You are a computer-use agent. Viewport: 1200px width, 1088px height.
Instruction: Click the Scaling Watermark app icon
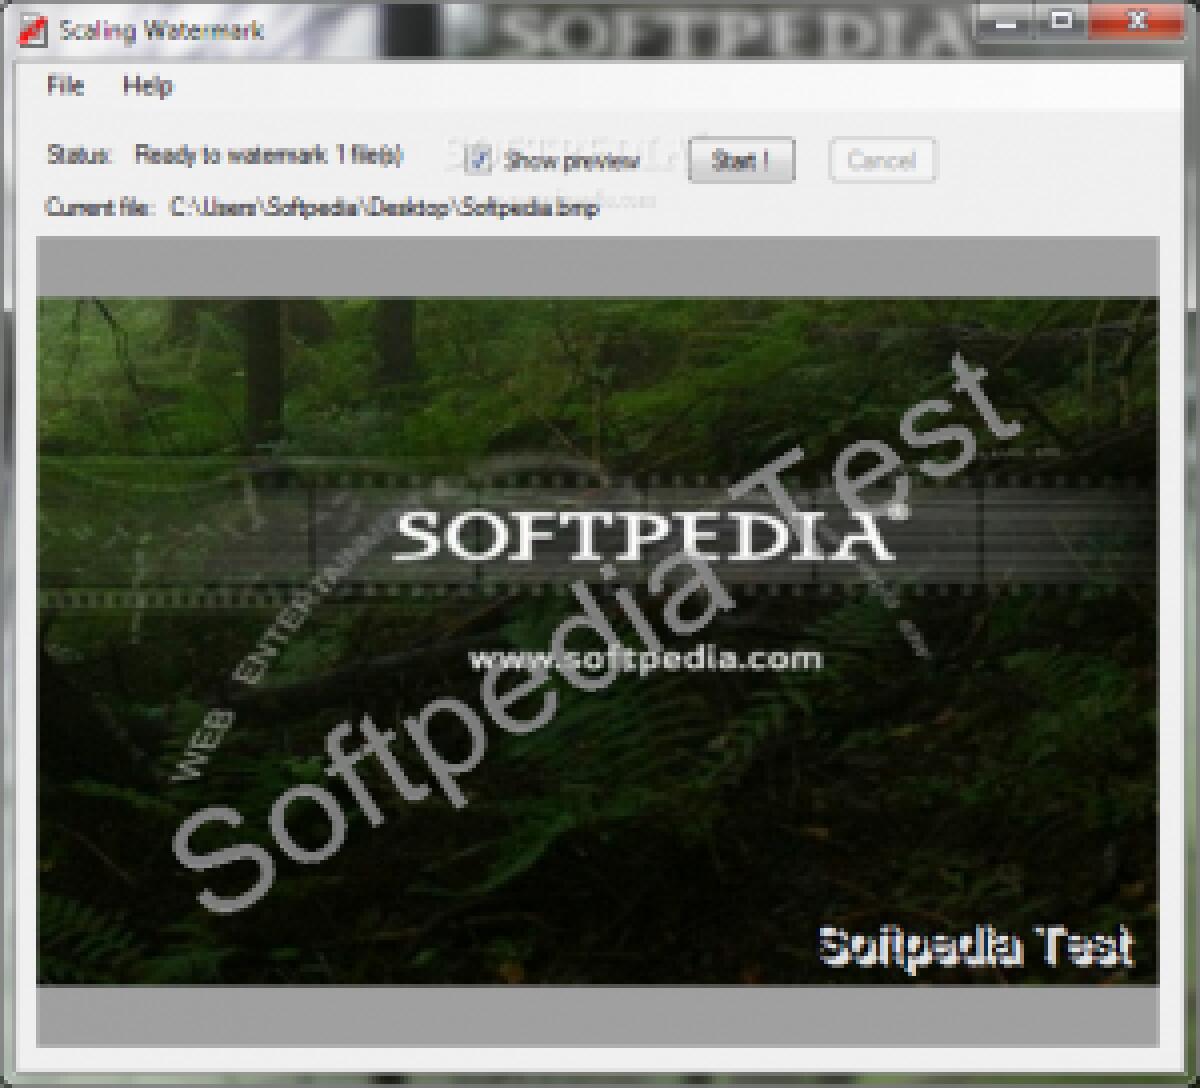pos(33,30)
